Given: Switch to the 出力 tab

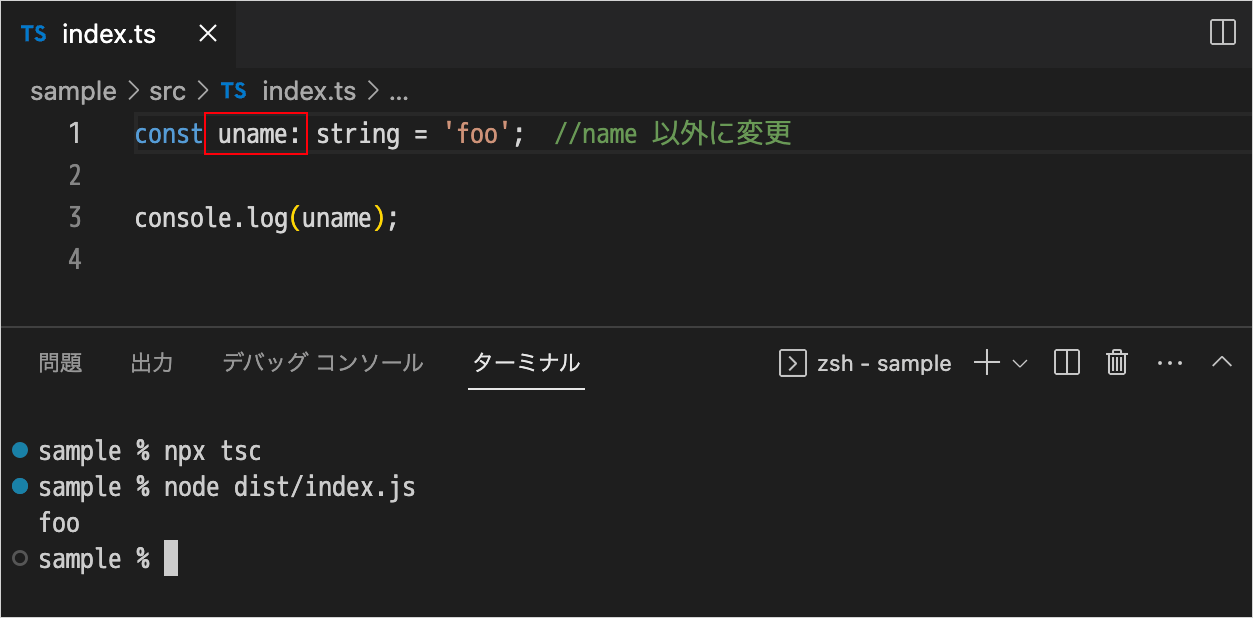Looking at the screenshot, I should (x=152, y=363).
